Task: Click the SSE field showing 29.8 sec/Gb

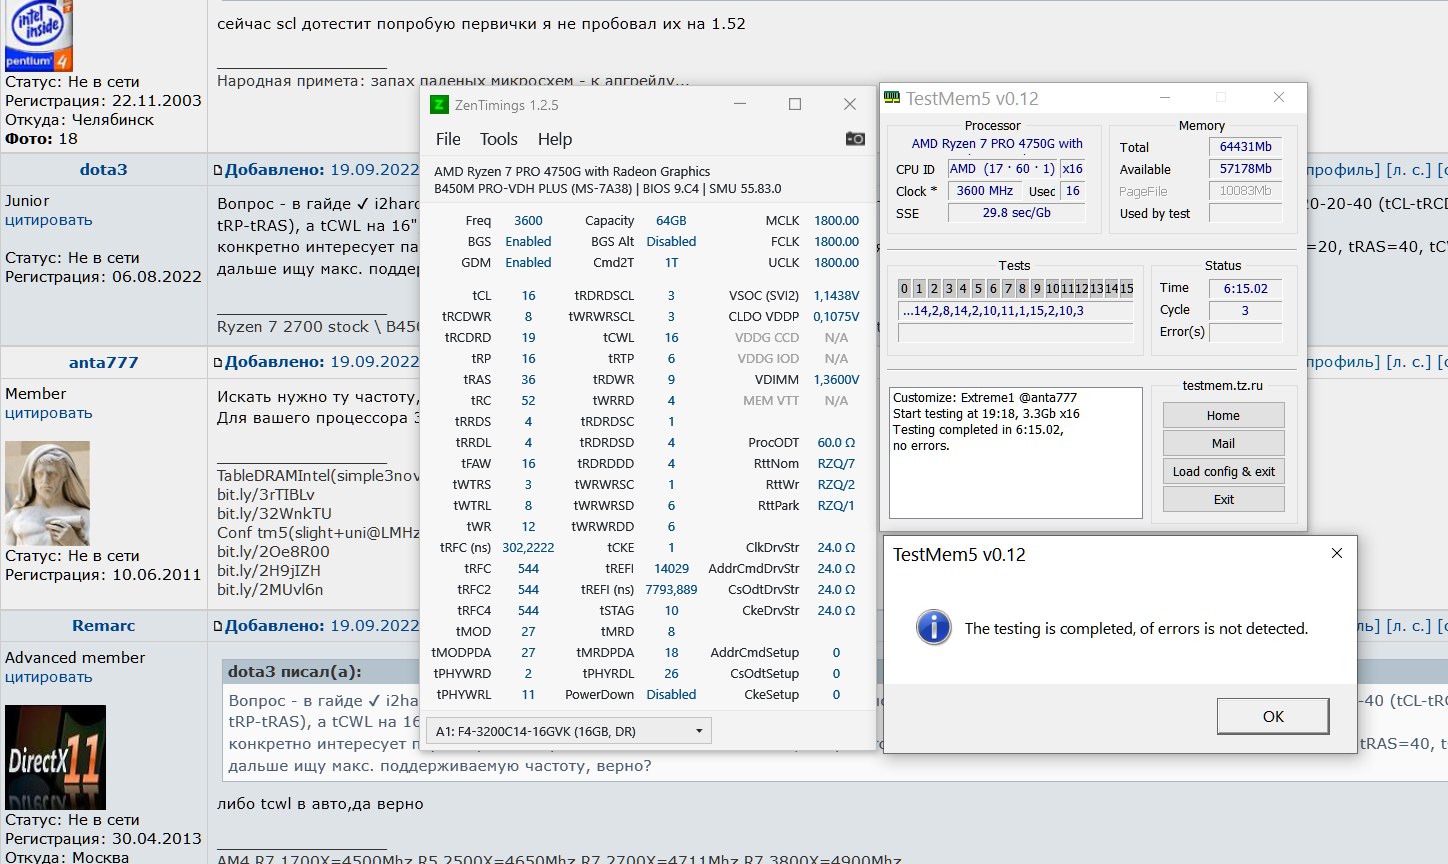Action: [x=1016, y=212]
